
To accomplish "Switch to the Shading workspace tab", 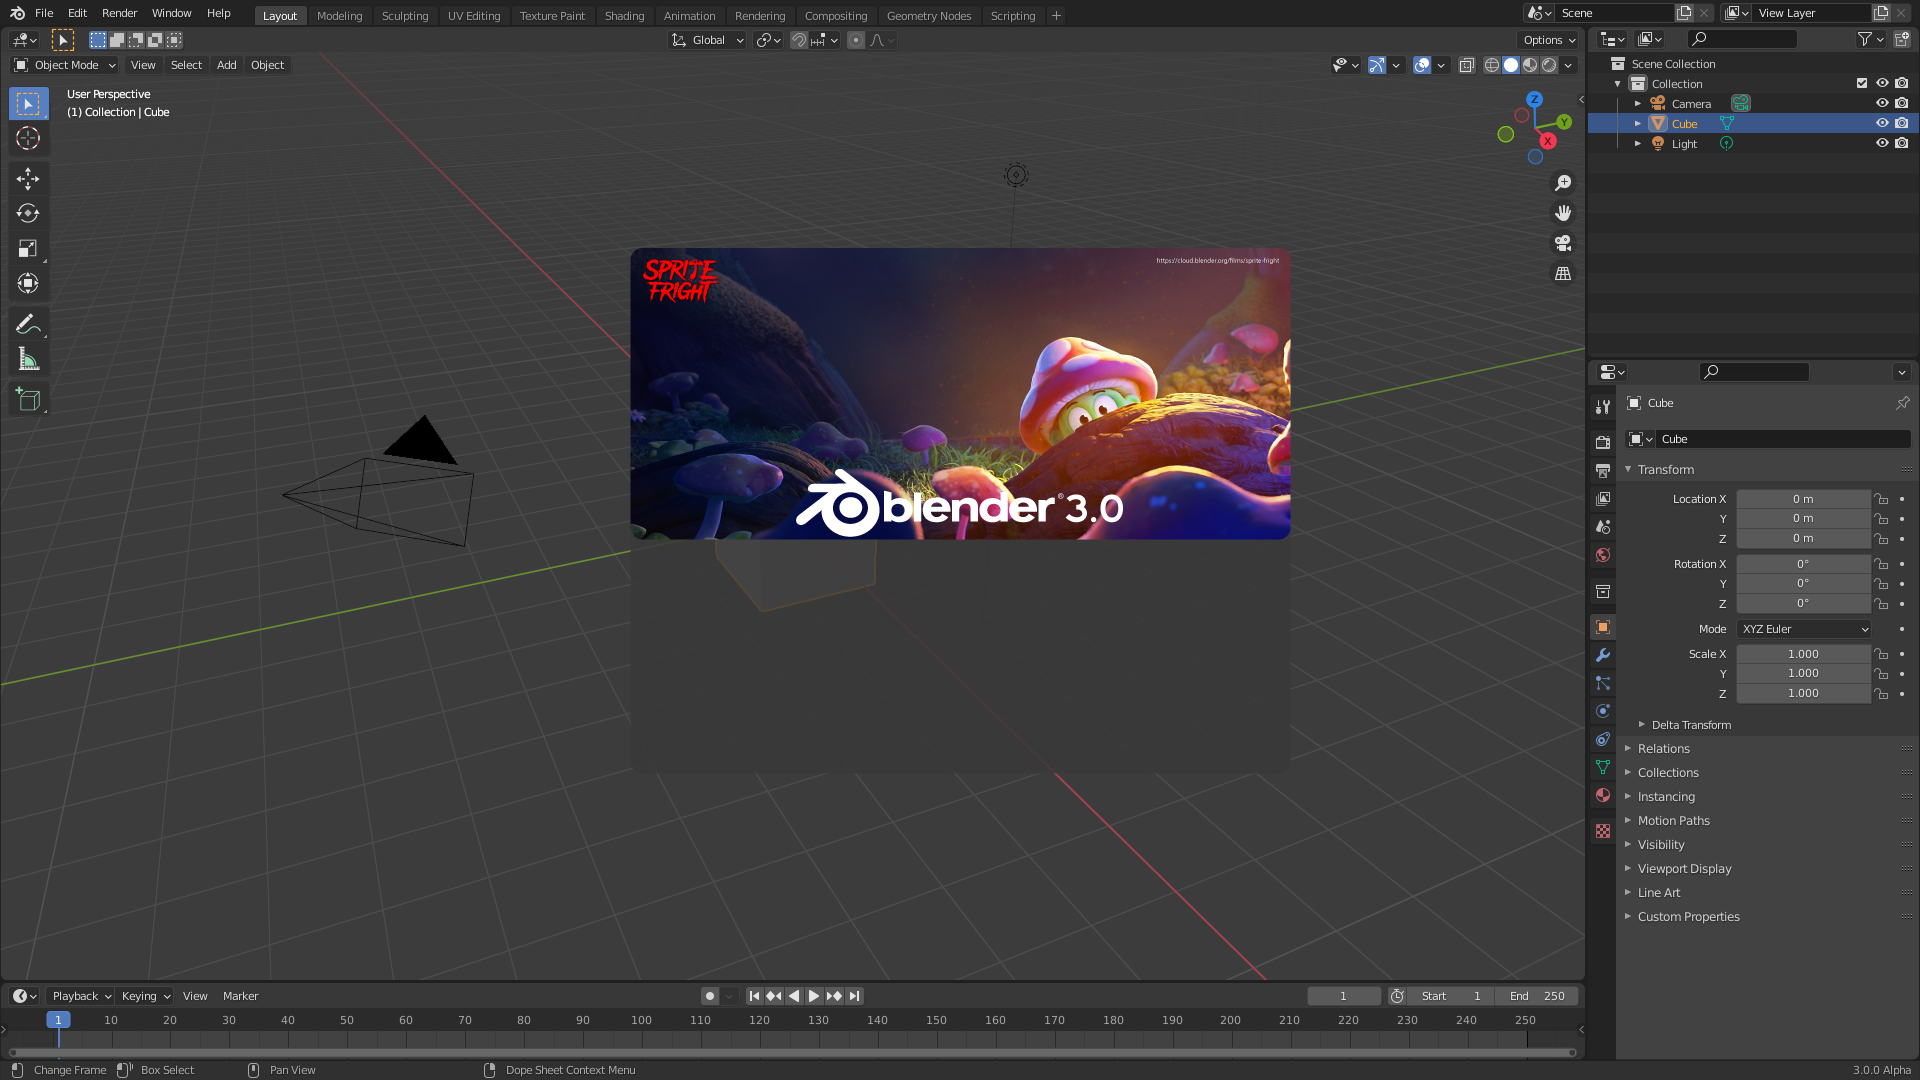I will (624, 16).
